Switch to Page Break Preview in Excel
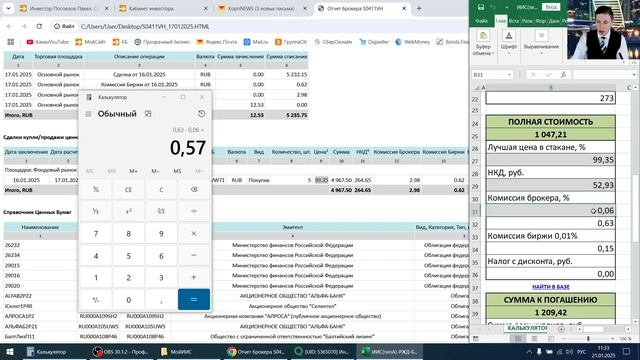The width and height of the screenshot is (640, 360). pos(551,339)
